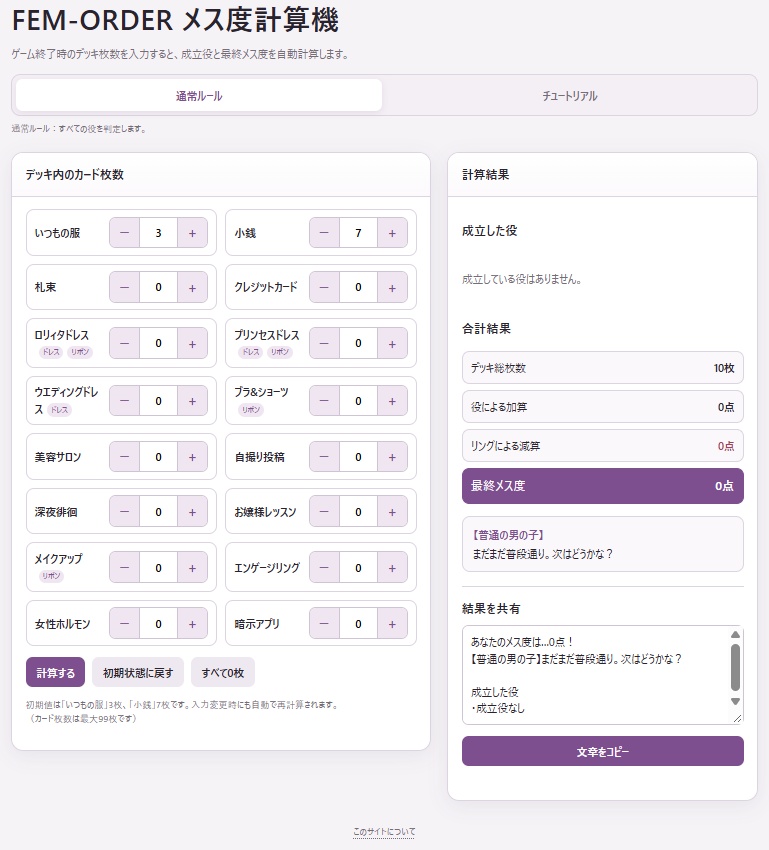Add one 札束 card using plus
769x850 pixels.
pyautogui.click(x=192, y=287)
